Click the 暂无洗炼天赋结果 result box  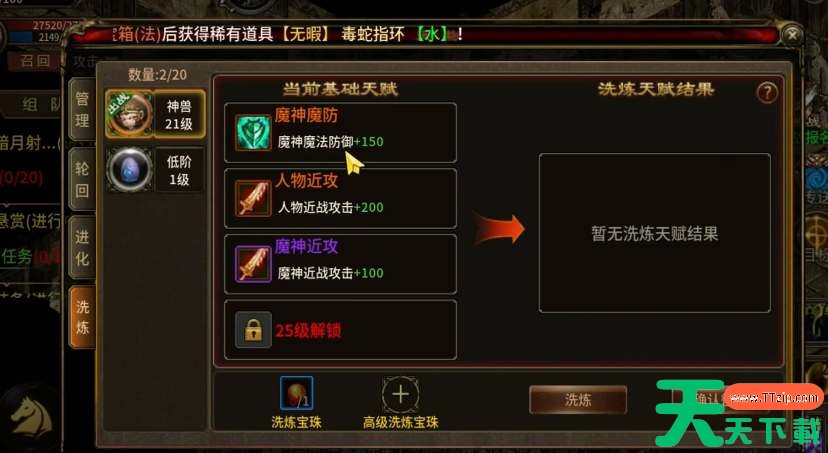coord(654,233)
